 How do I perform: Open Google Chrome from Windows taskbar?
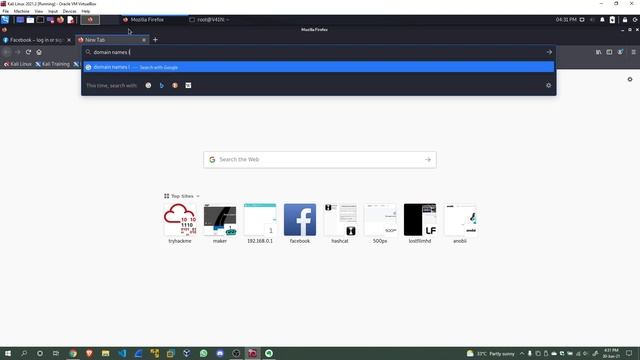click(x=73, y=353)
